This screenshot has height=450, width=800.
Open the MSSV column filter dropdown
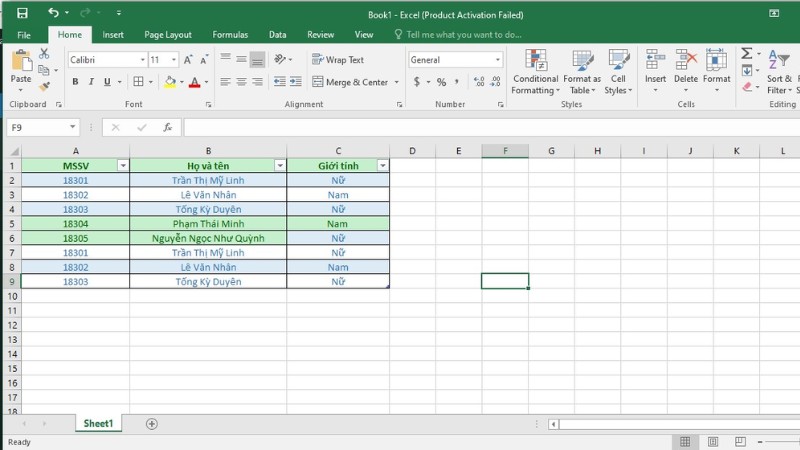pos(122,165)
